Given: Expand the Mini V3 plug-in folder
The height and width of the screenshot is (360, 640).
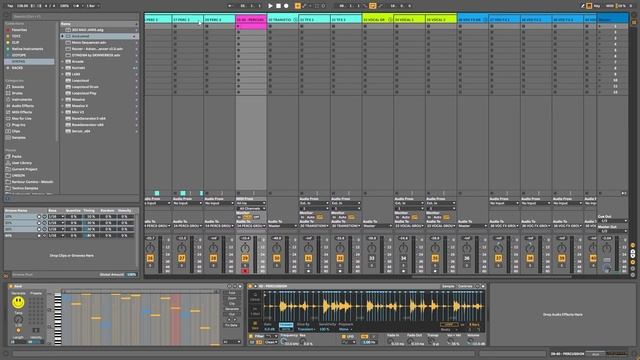Looking at the screenshot, I should point(62,112).
